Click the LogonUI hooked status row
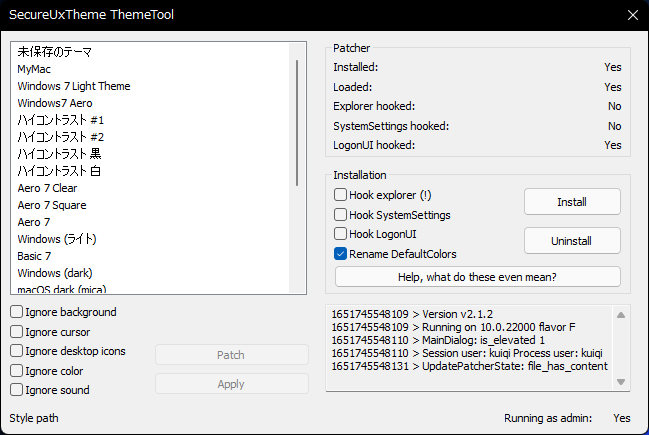 coord(477,145)
